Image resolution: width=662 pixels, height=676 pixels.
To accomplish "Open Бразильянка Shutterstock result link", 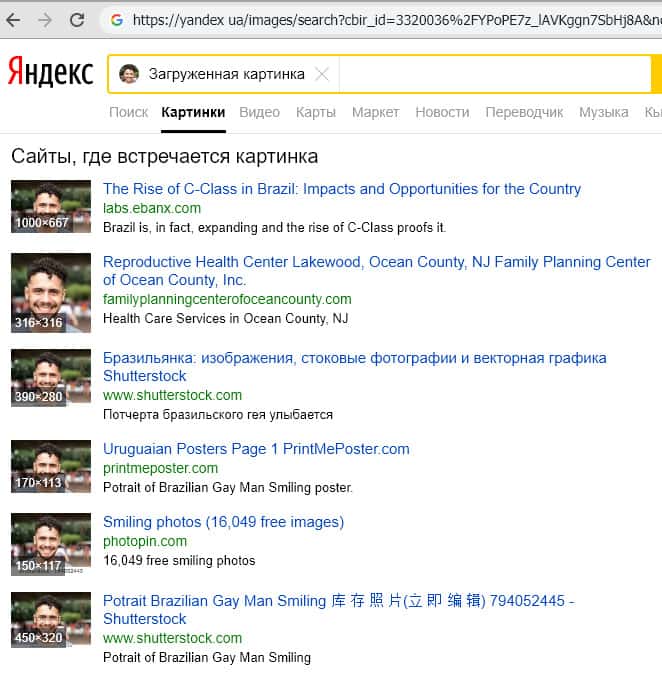I will coord(354,367).
